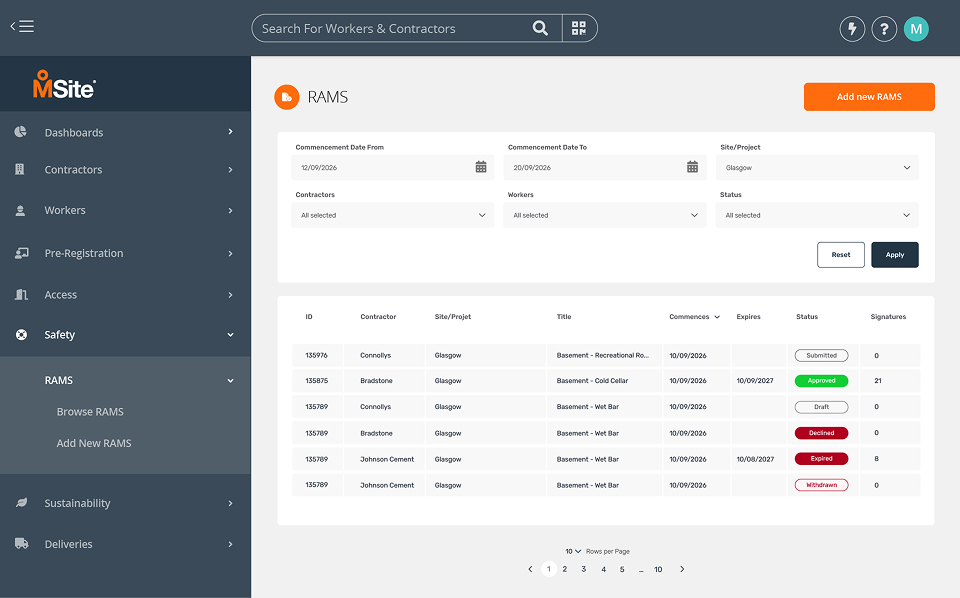
Task: Click the MSite logo
Action: (64, 84)
